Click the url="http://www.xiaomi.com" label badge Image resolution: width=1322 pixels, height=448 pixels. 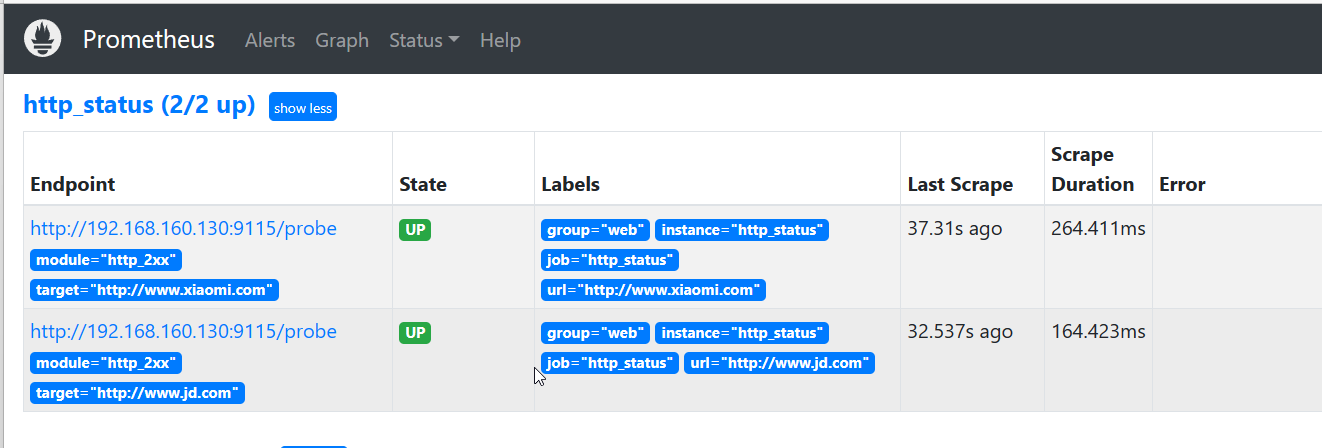tap(653, 290)
